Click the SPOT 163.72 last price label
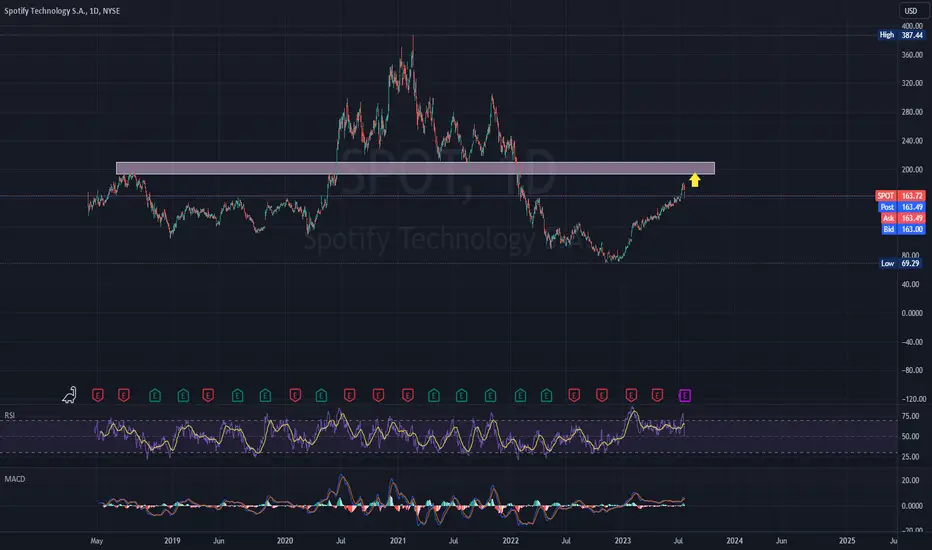 [x=900, y=196]
